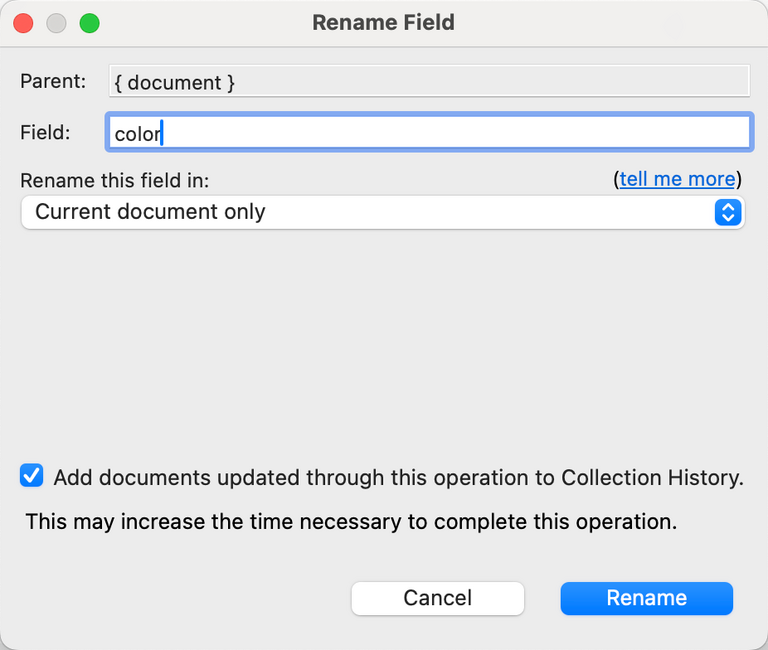
Task: Minimize the window using the yellow button
Action: pyautogui.click(x=56, y=23)
